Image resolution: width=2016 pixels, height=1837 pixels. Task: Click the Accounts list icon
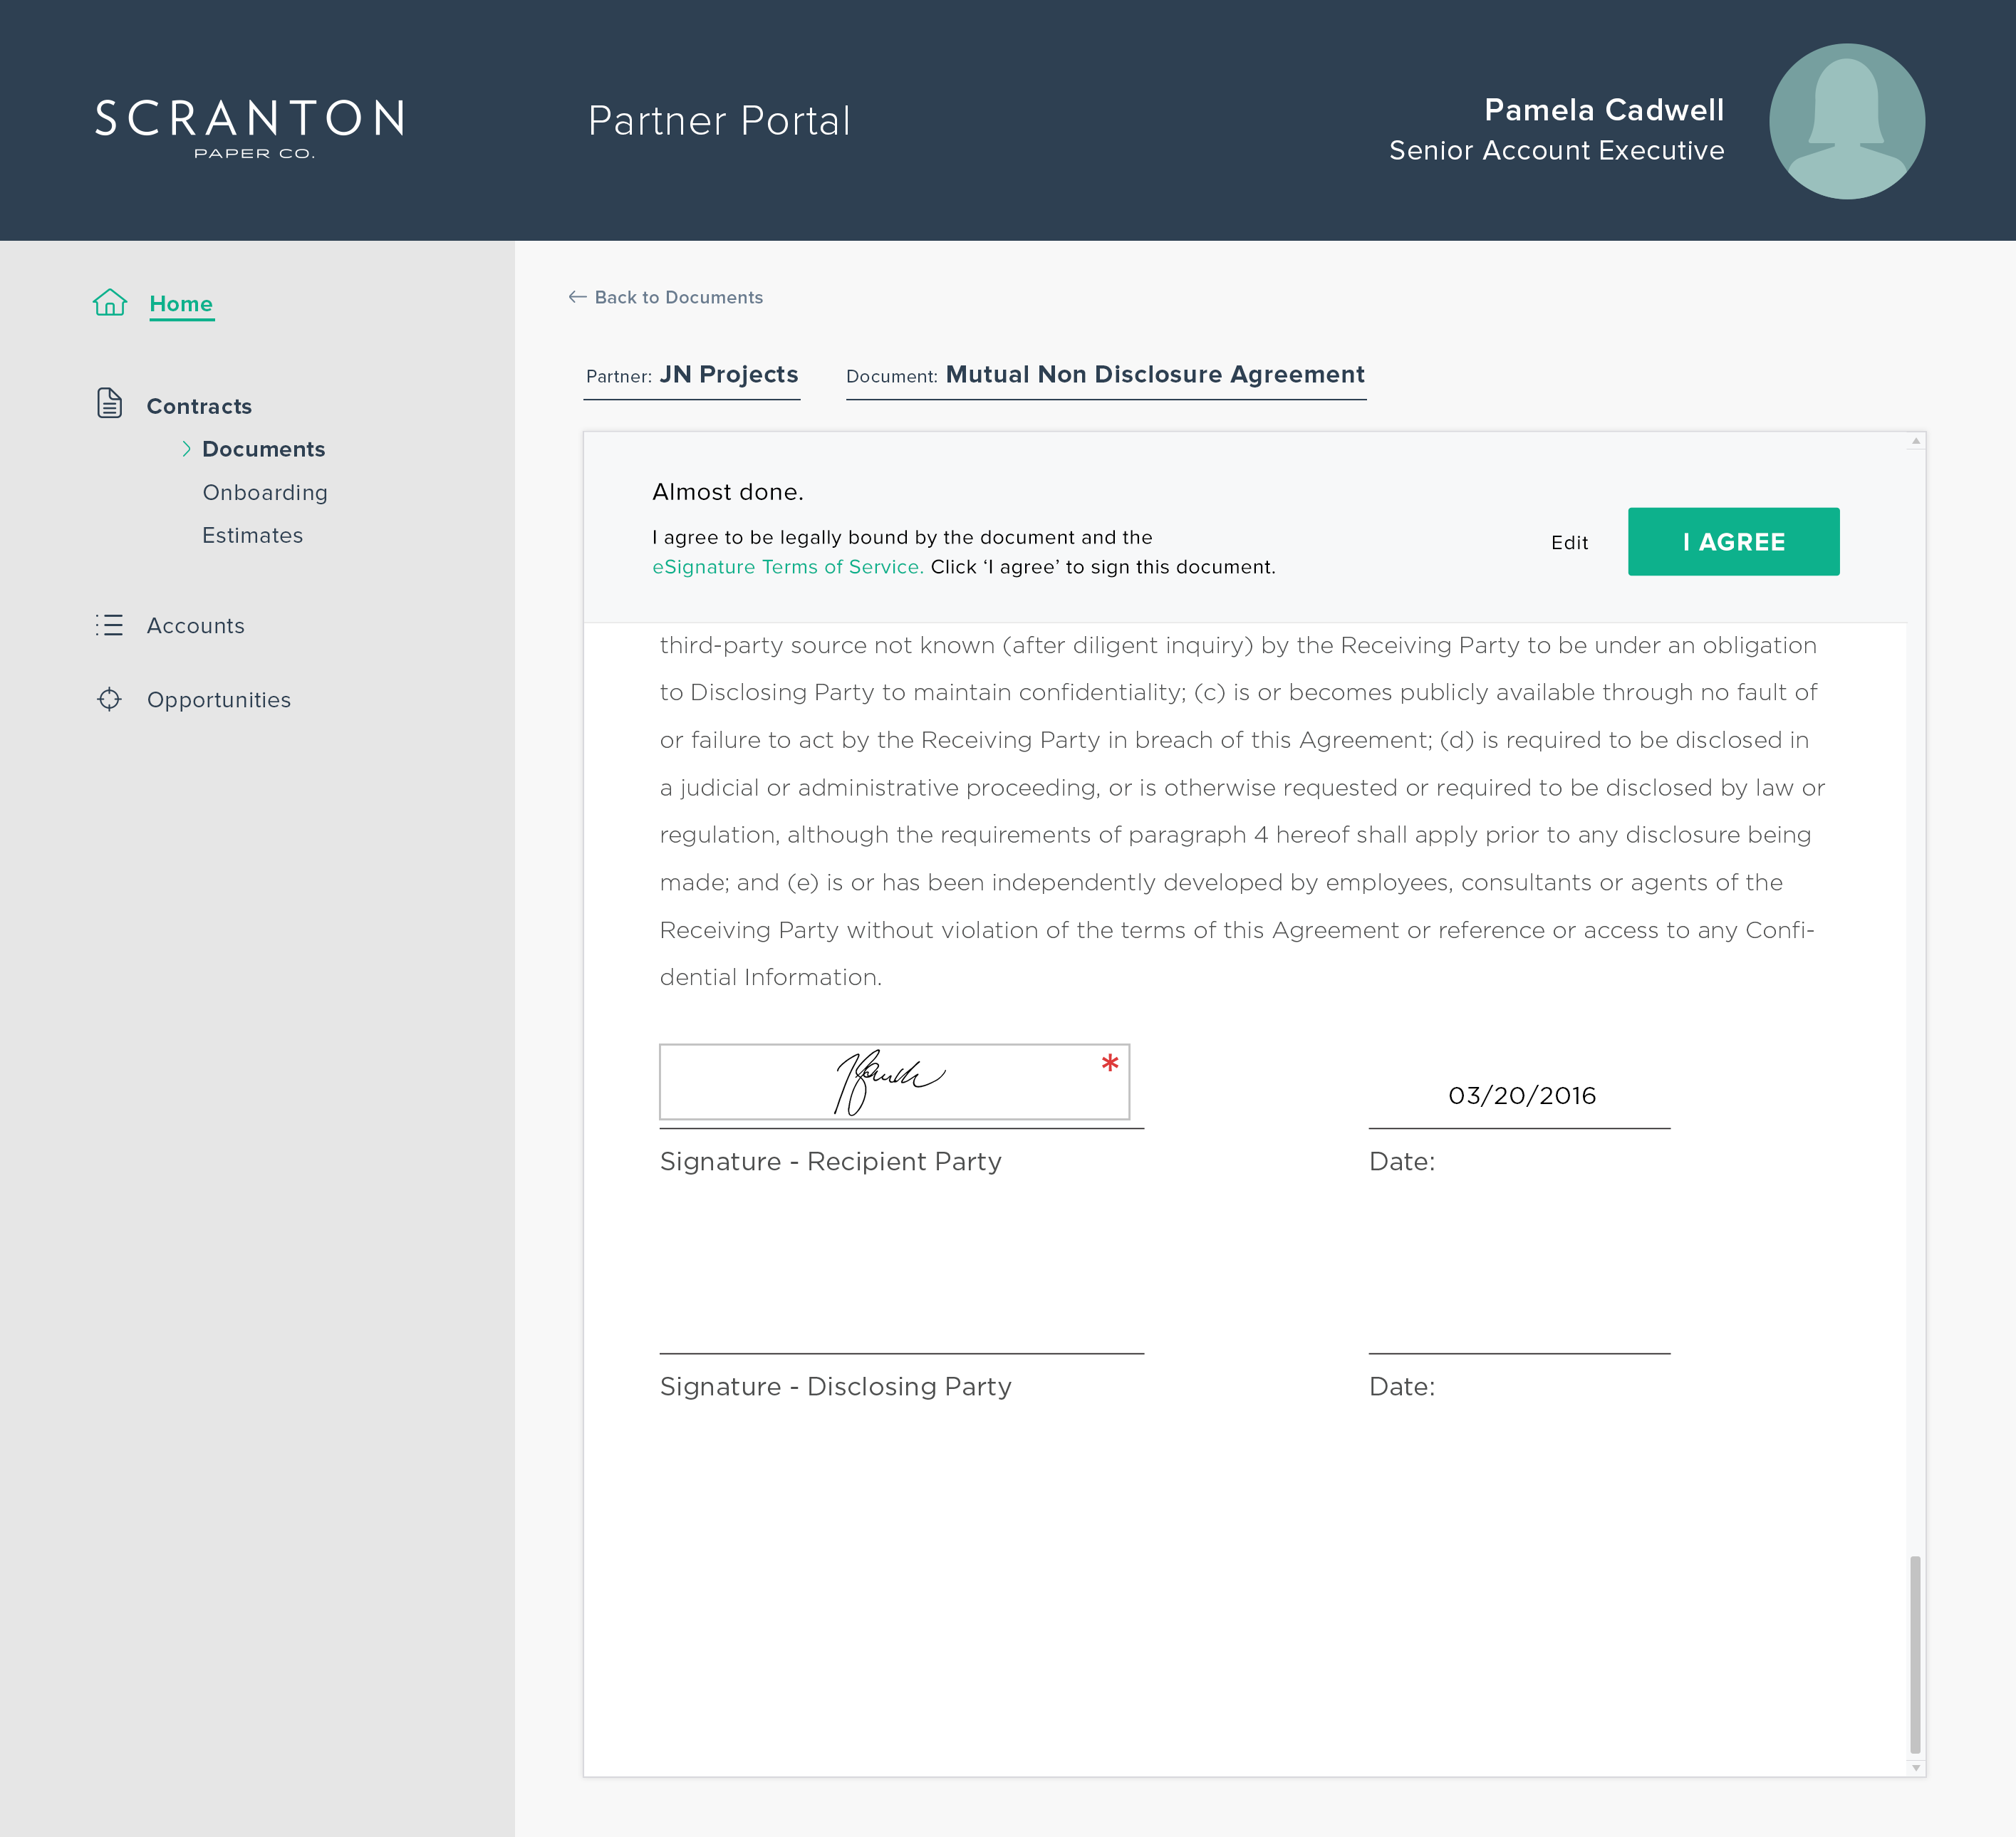pyautogui.click(x=110, y=625)
